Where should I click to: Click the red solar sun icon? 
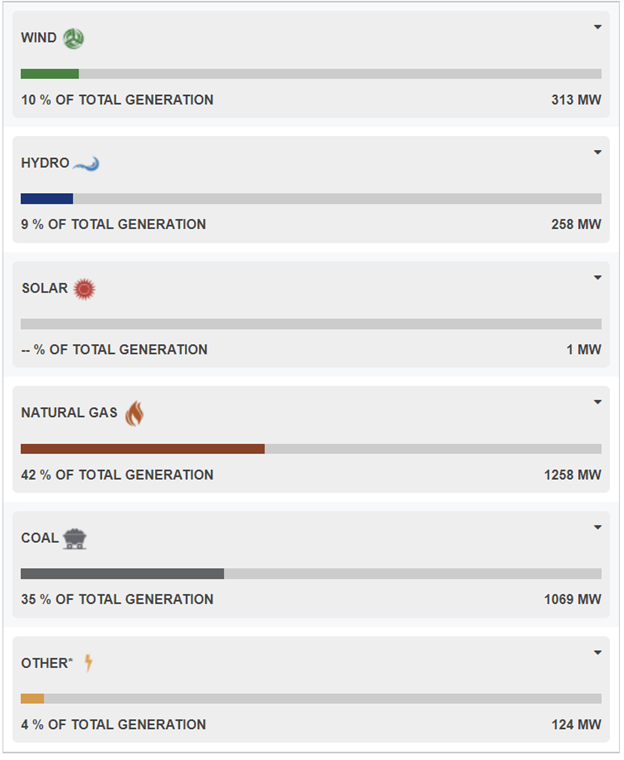tap(84, 289)
